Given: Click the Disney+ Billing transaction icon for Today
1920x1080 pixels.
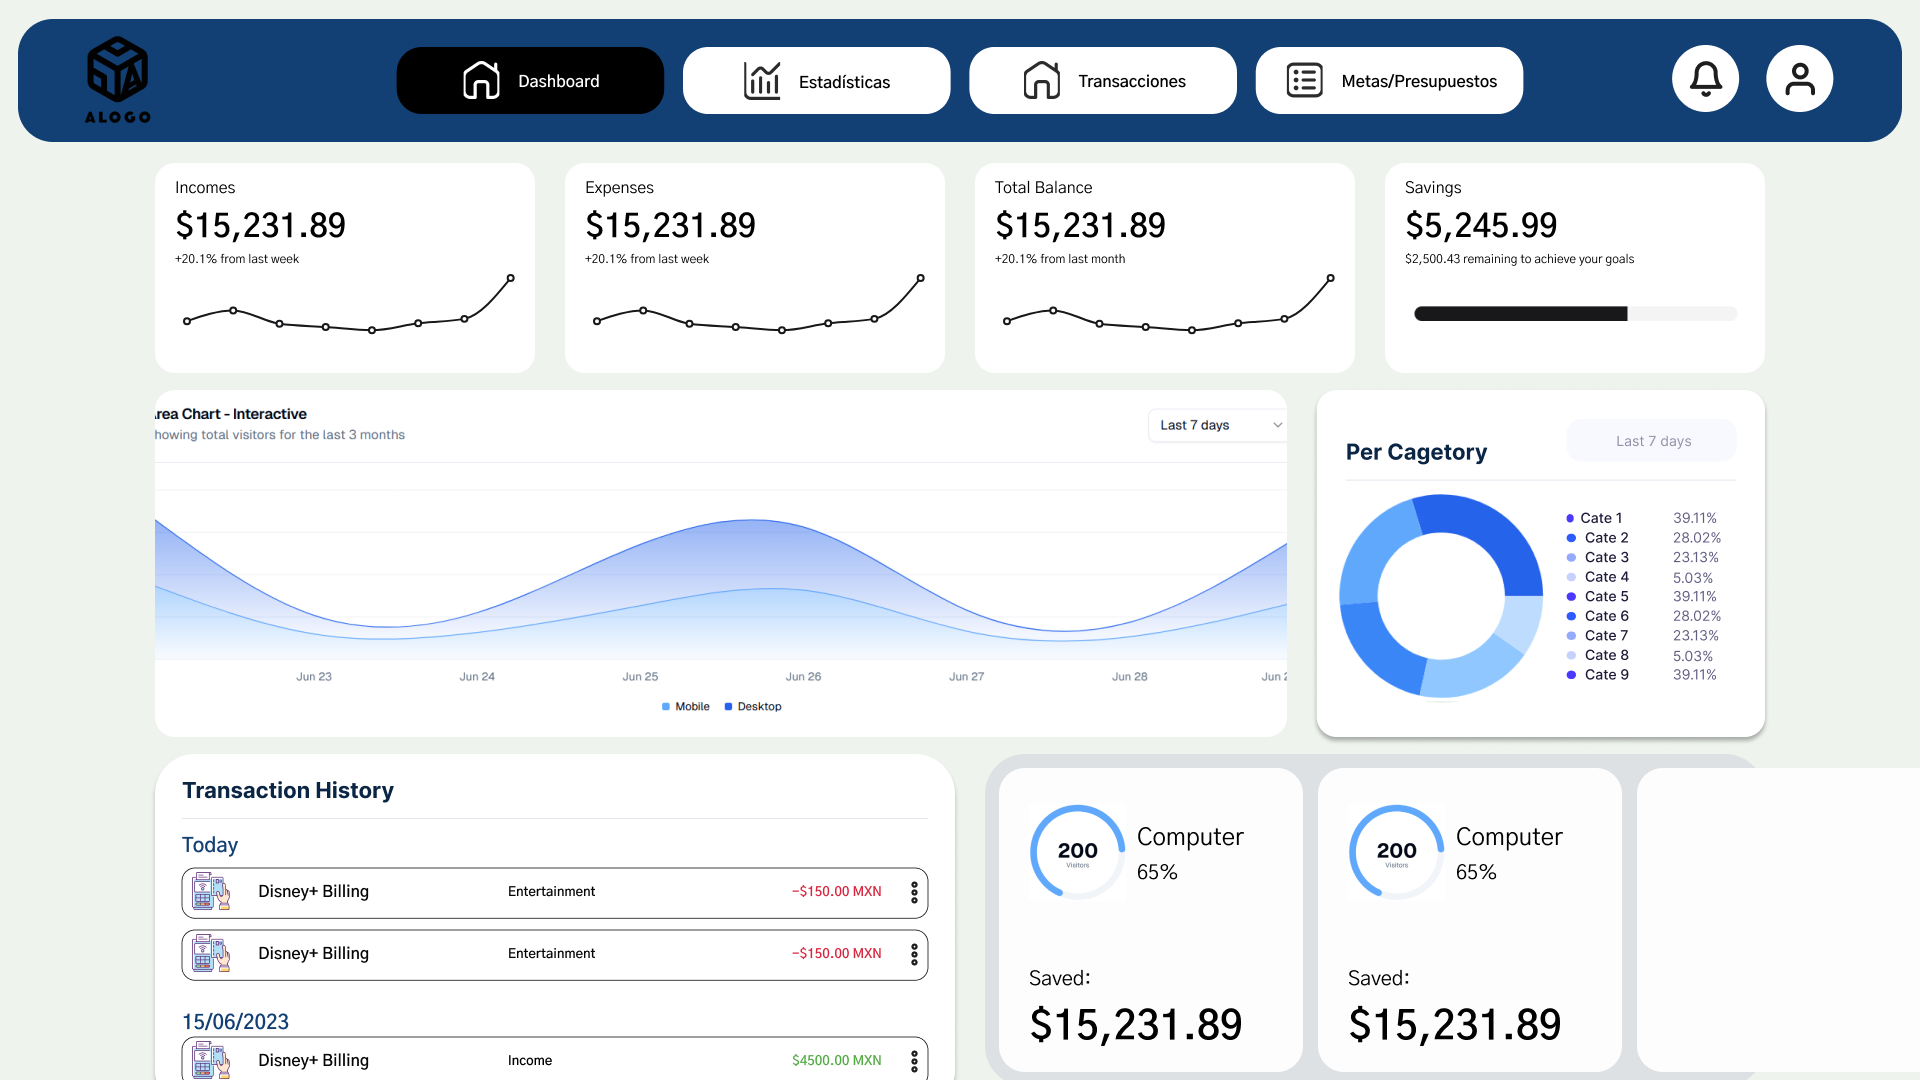Looking at the screenshot, I should pos(210,892).
